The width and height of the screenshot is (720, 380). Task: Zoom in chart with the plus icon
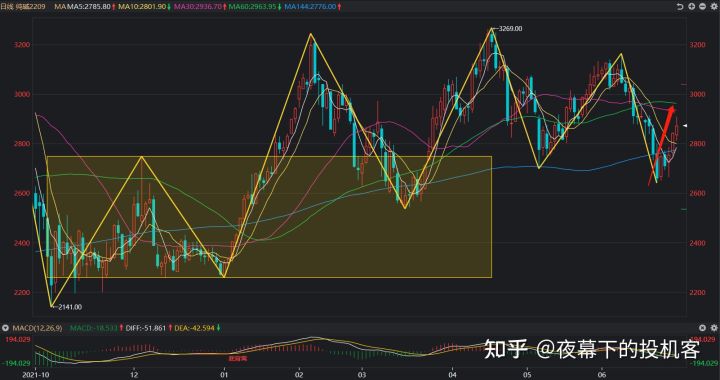pyautogui.click(x=692, y=7)
